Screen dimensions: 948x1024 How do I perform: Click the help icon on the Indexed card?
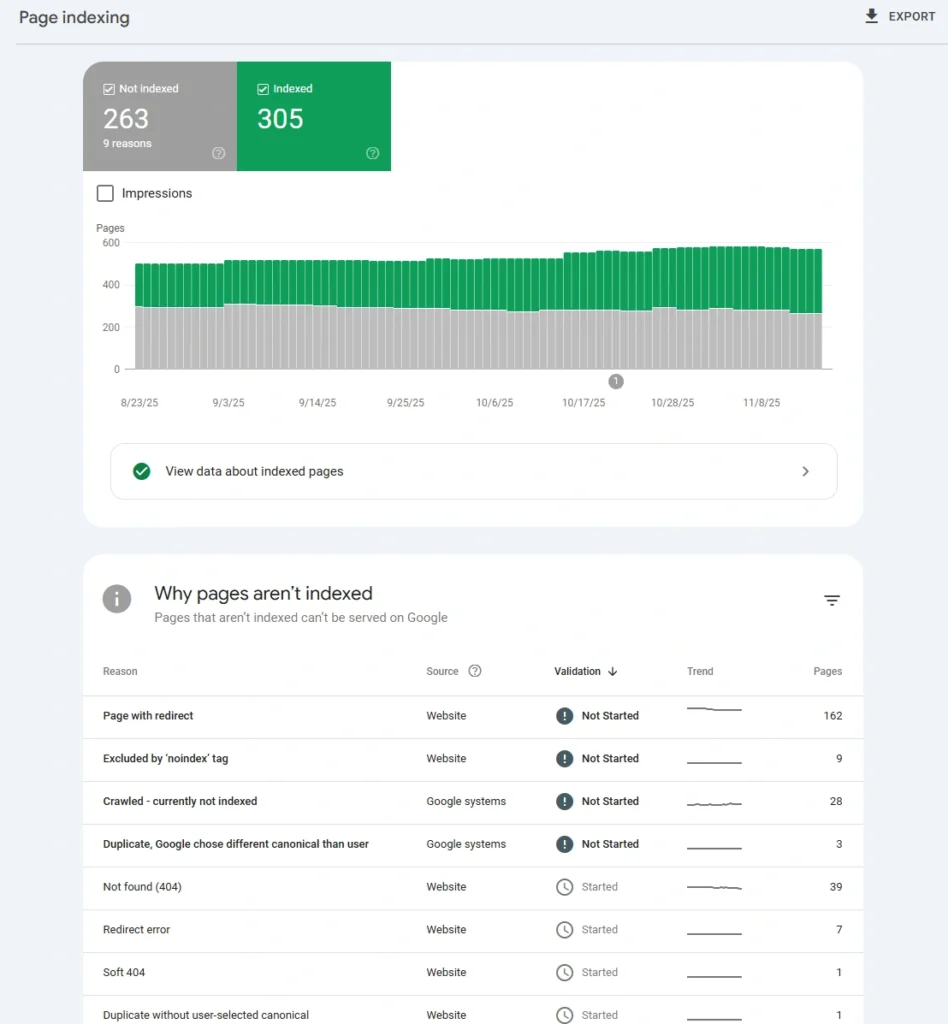tap(373, 153)
